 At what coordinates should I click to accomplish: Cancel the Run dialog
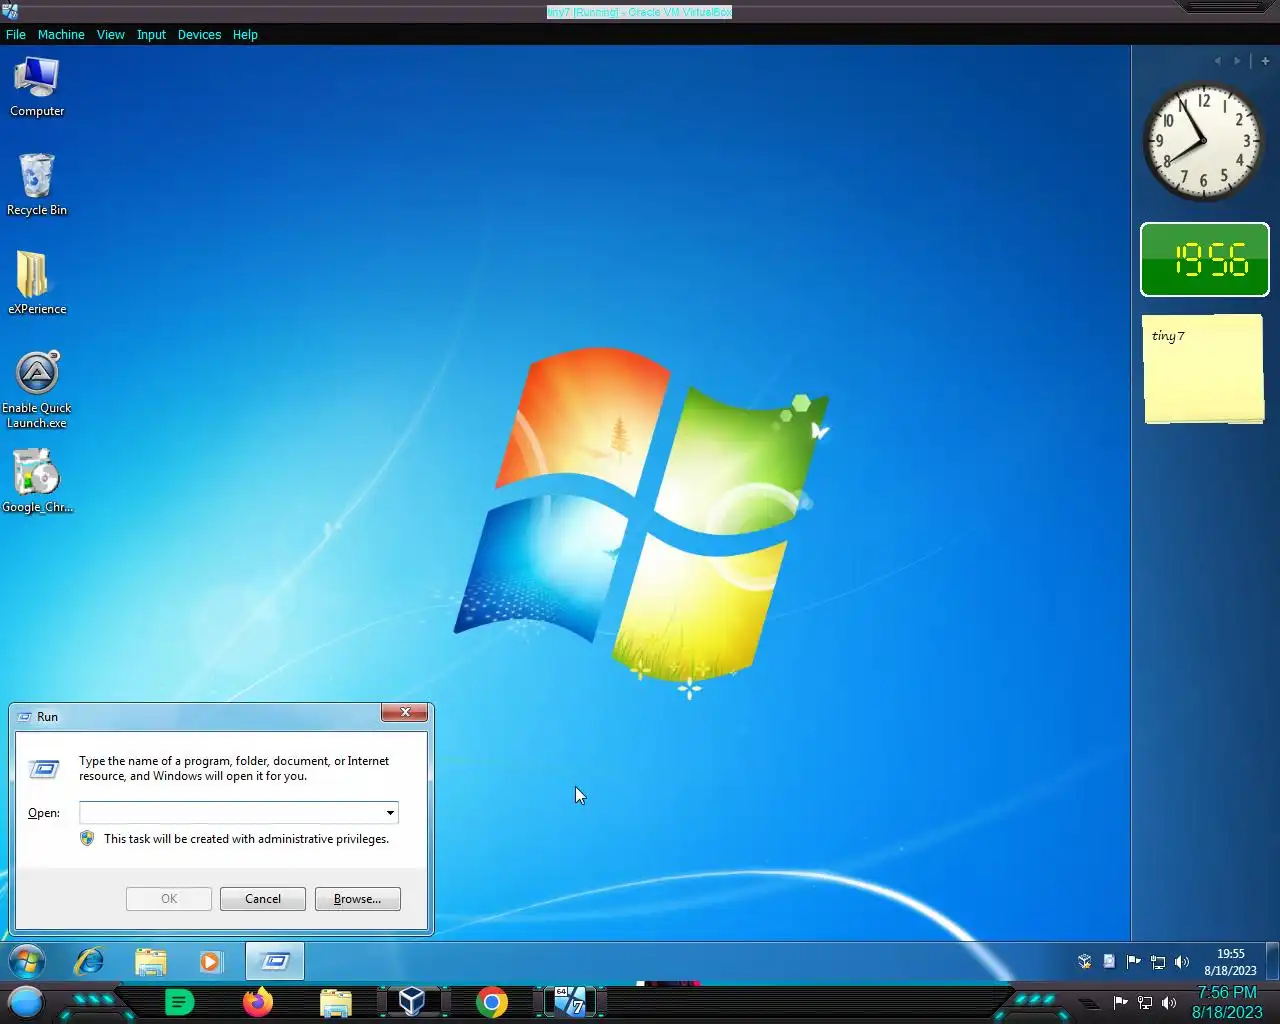pyautogui.click(x=263, y=899)
